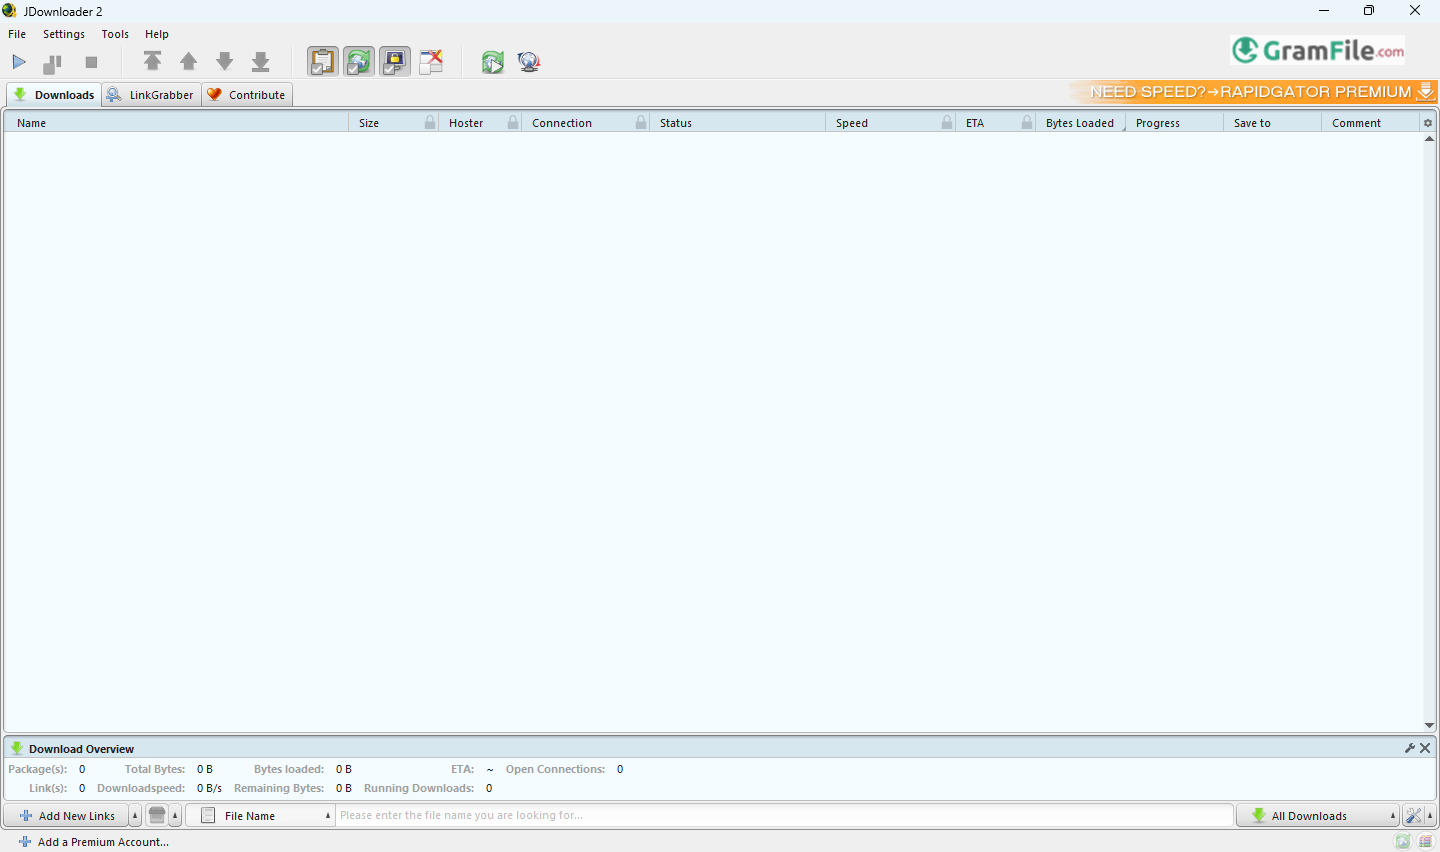Click the scrollbar down arrow
The height and width of the screenshot is (852, 1440).
(x=1429, y=726)
